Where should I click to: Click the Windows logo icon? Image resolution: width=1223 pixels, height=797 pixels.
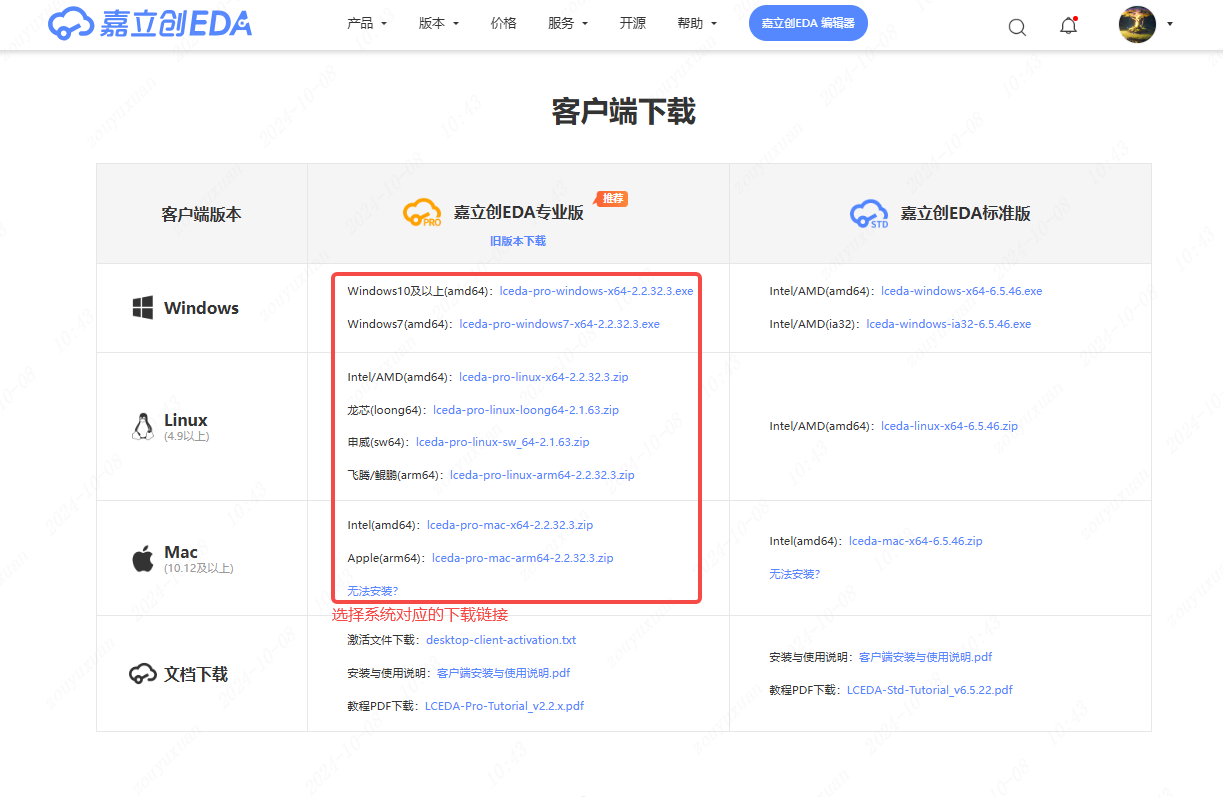[x=143, y=308]
